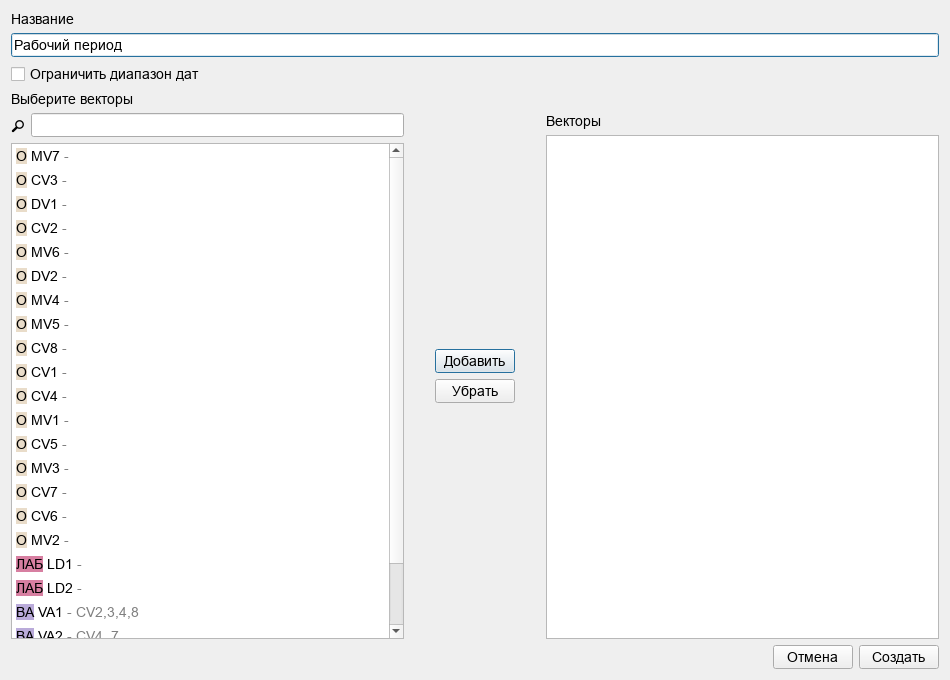
Task: Click the magnifier search icon
Action: [x=18, y=125]
